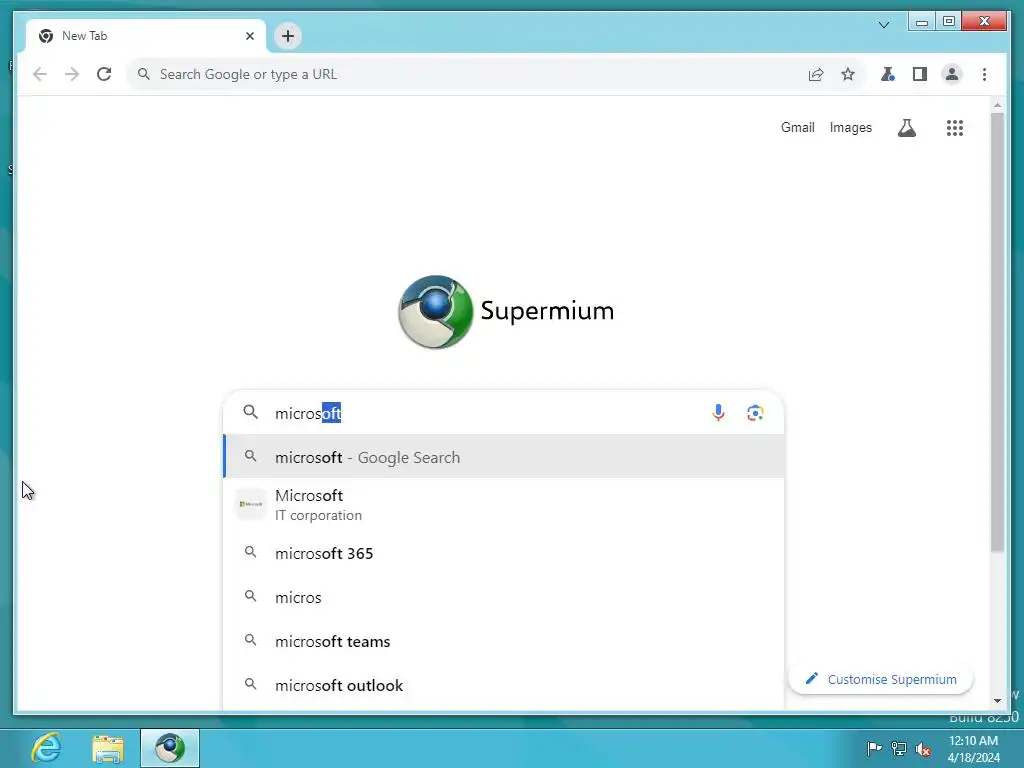This screenshot has height=768, width=1024.
Task: Click the magnifier icon in address bar
Action: (x=144, y=74)
